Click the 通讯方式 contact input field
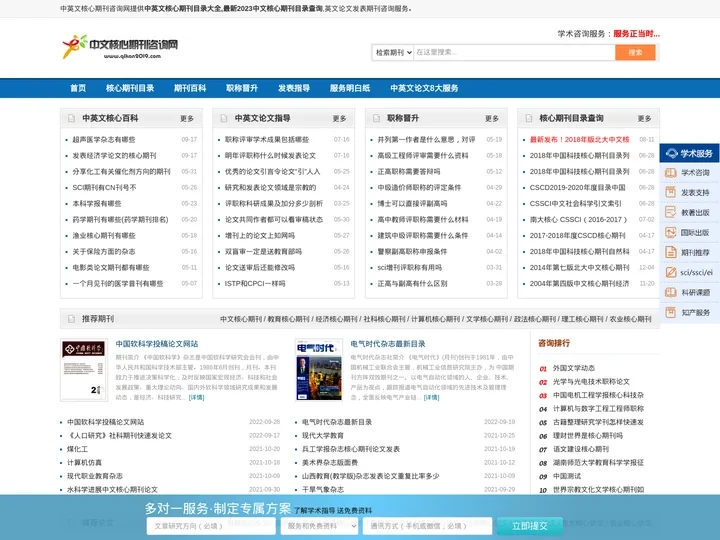Image resolution: width=720 pixels, height=540 pixels. tap(428, 526)
